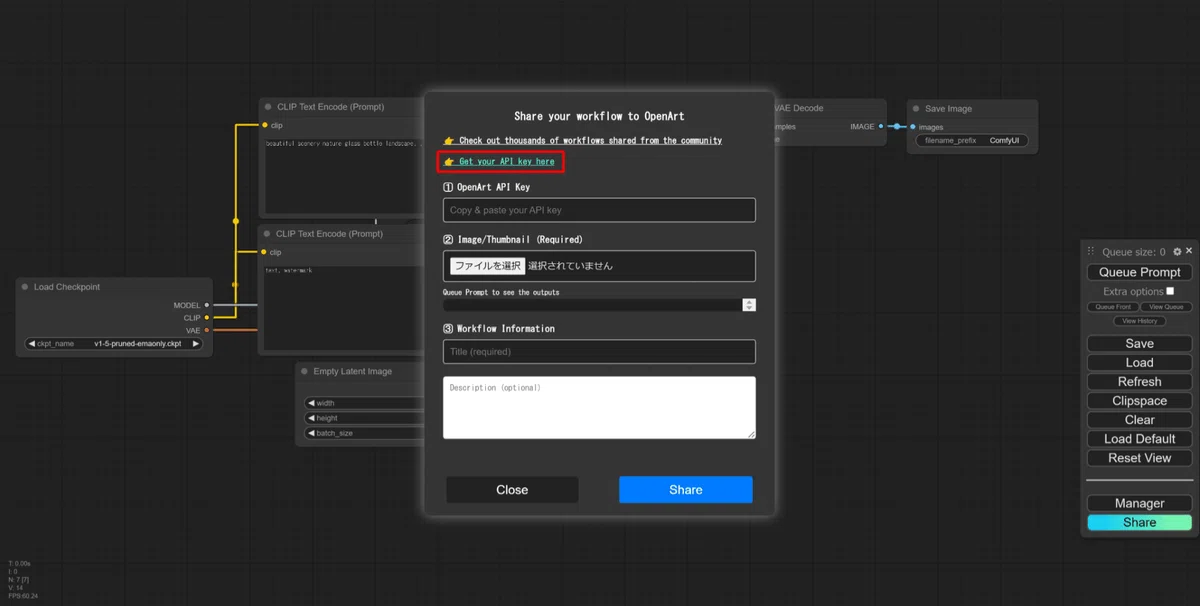Decrease the width value using left arrow
The image size is (1200, 606).
coord(311,404)
